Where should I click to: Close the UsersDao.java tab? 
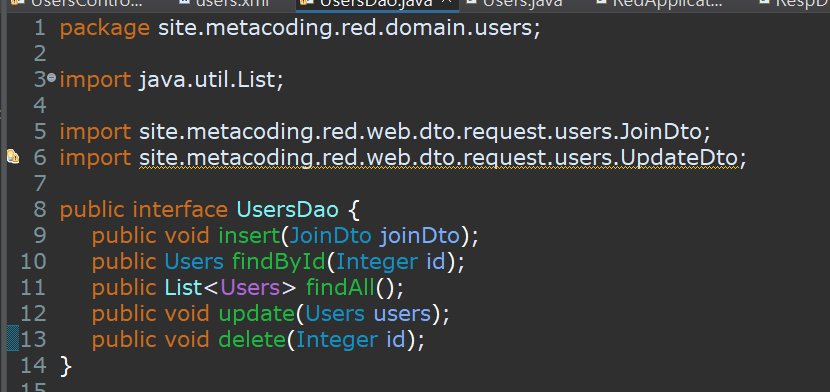(x=447, y=3)
